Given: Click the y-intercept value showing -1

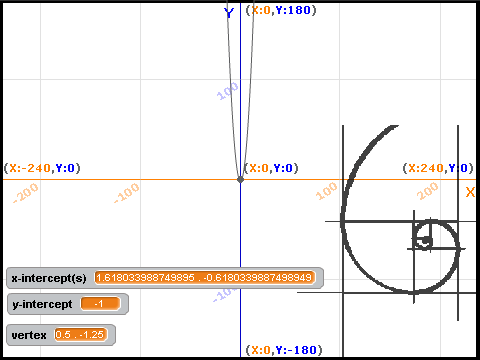Looking at the screenshot, I should pos(100,304).
